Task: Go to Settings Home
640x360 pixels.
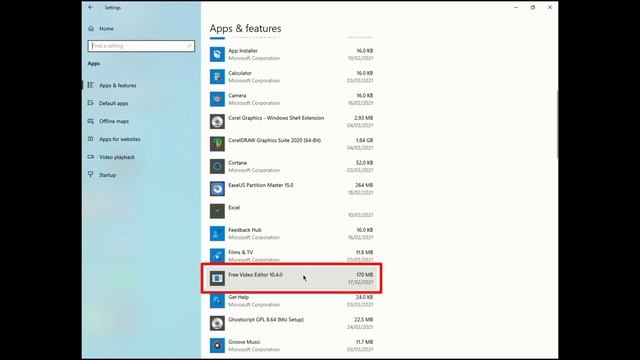Action: (106, 29)
